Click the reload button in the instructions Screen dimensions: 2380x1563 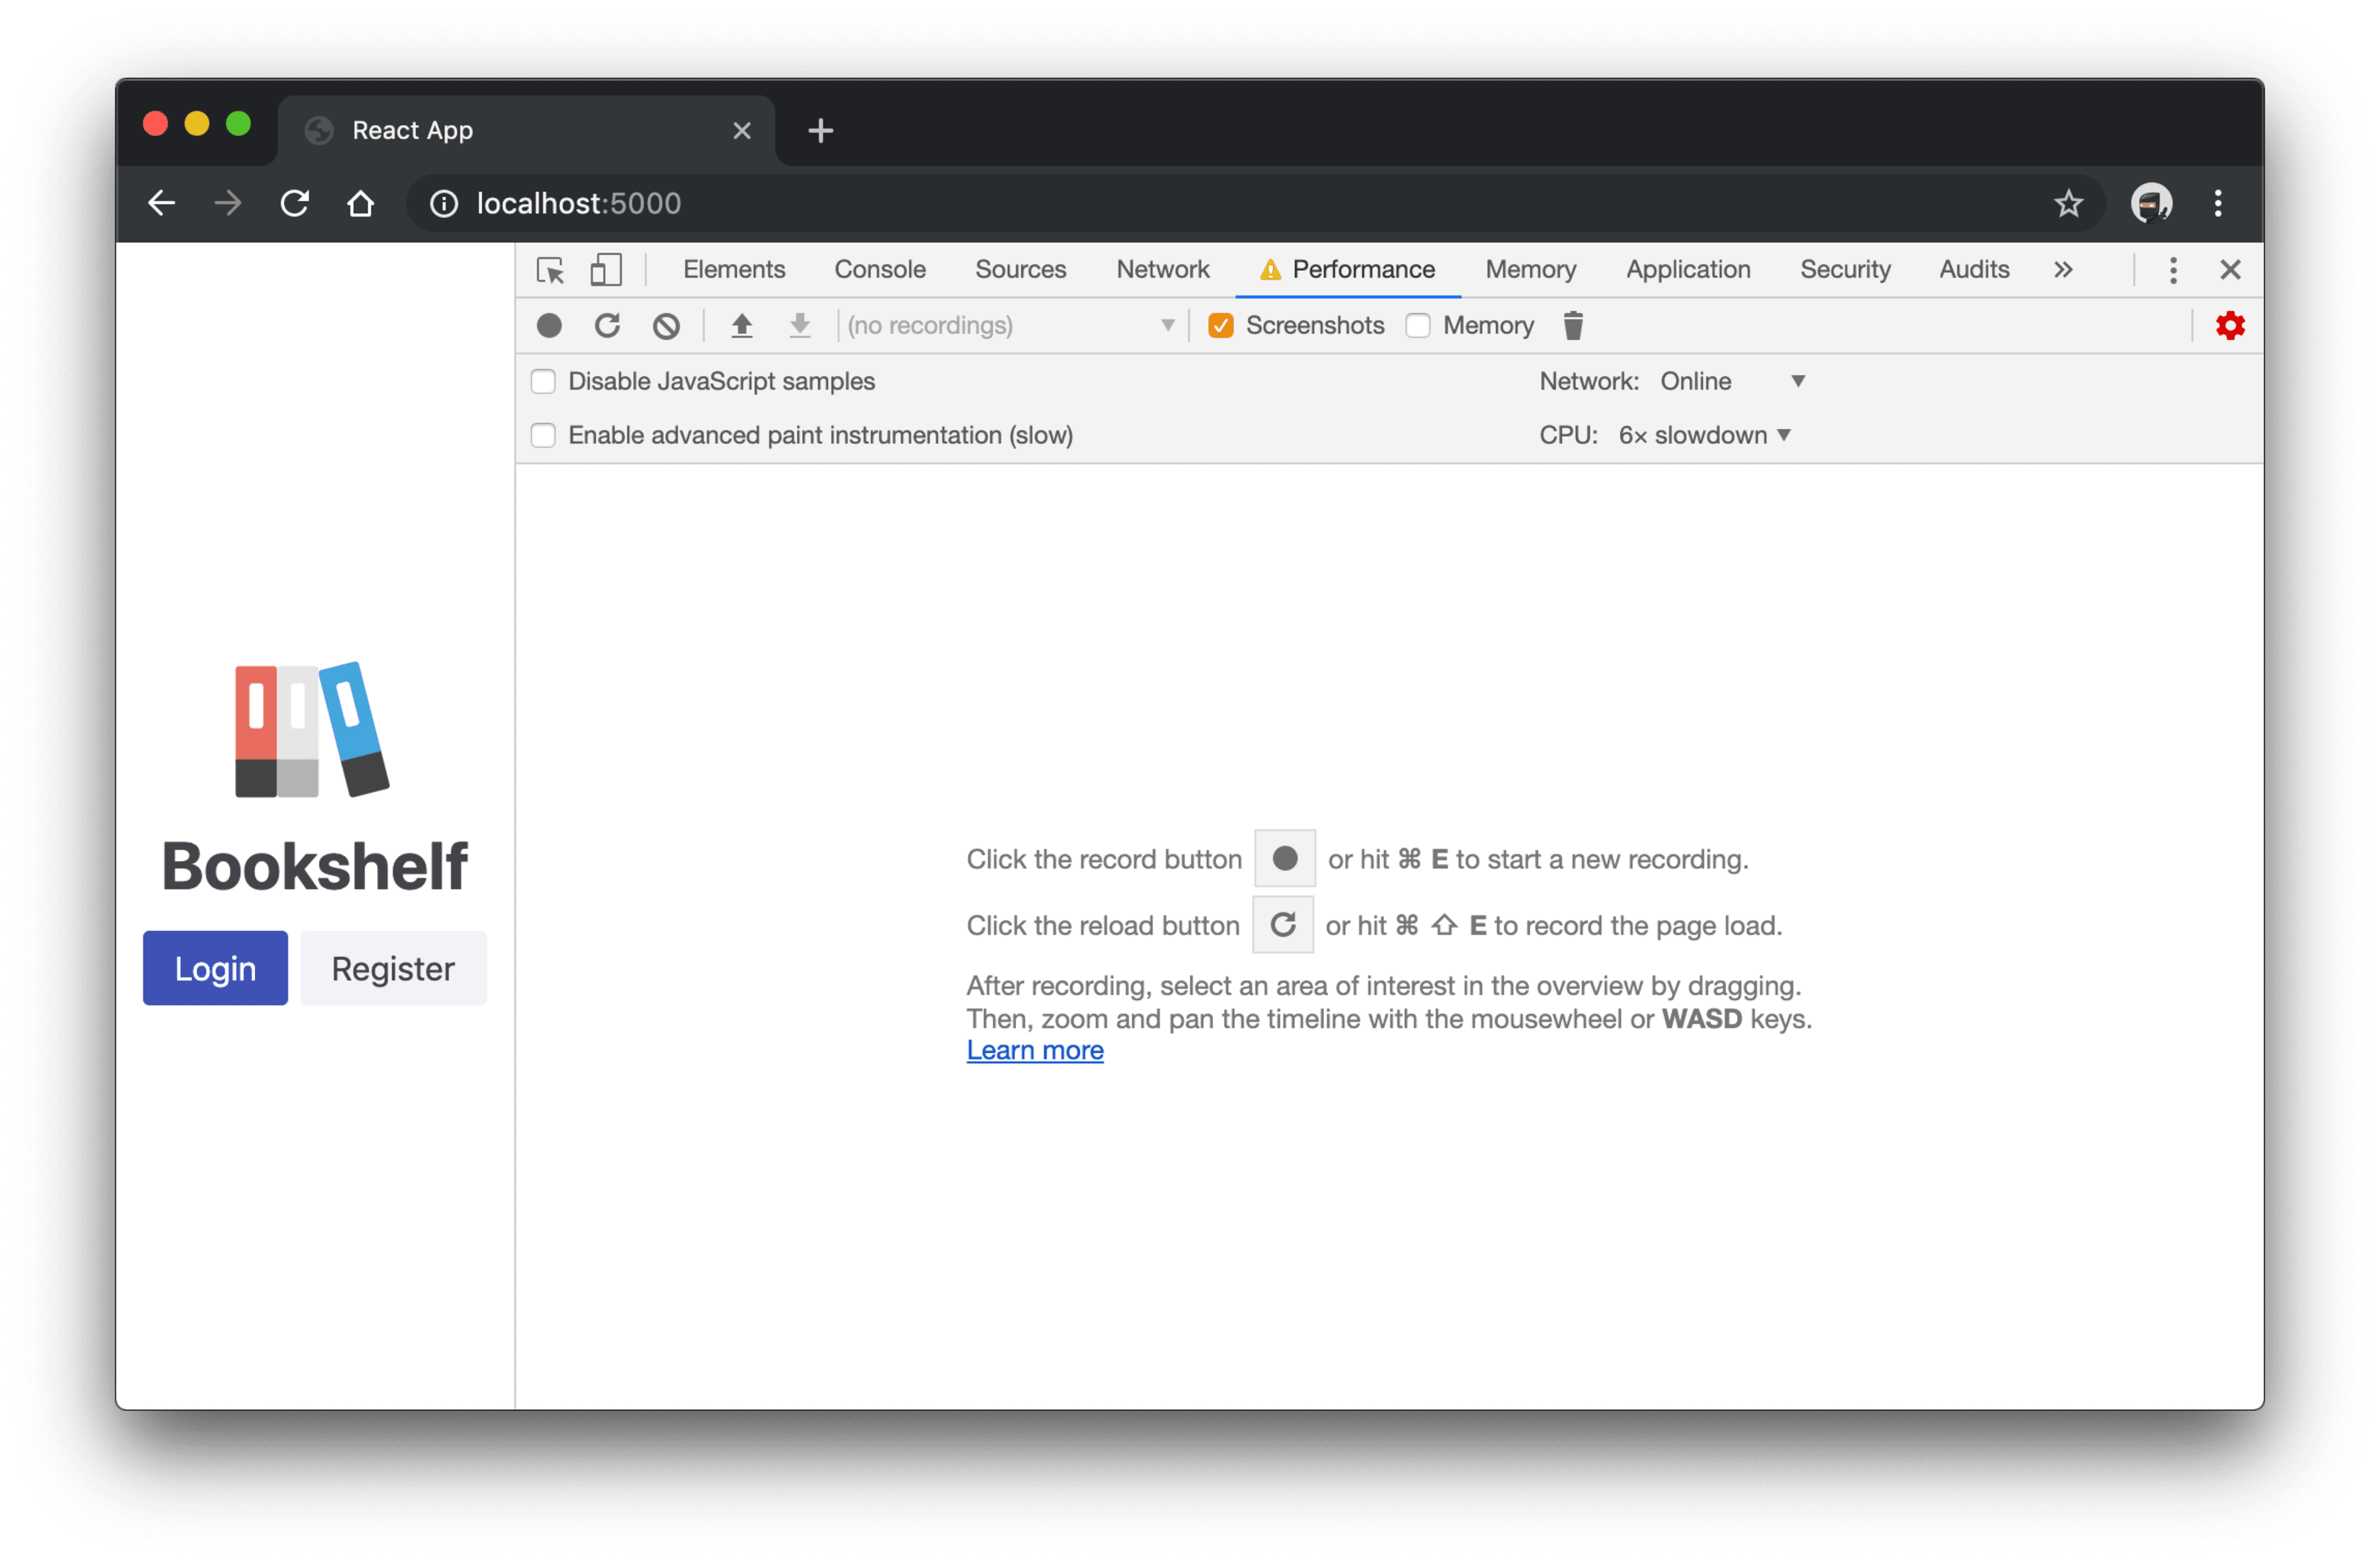click(x=1283, y=925)
